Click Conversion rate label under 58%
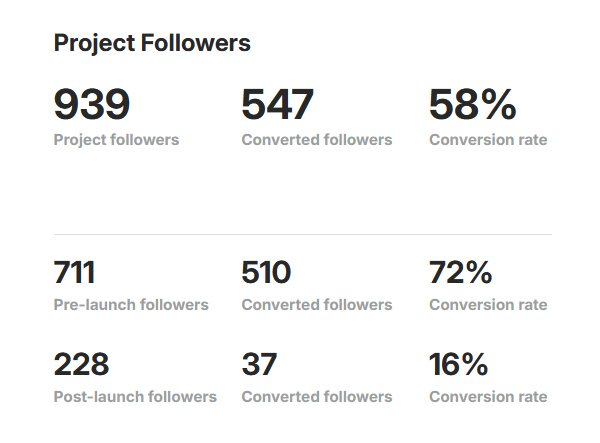Viewport: 600px width, 443px height. pos(488,140)
